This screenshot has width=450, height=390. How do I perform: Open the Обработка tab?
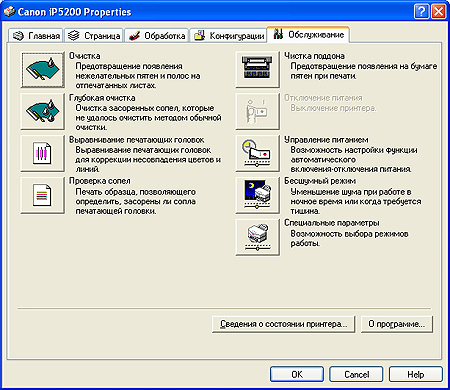(157, 36)
